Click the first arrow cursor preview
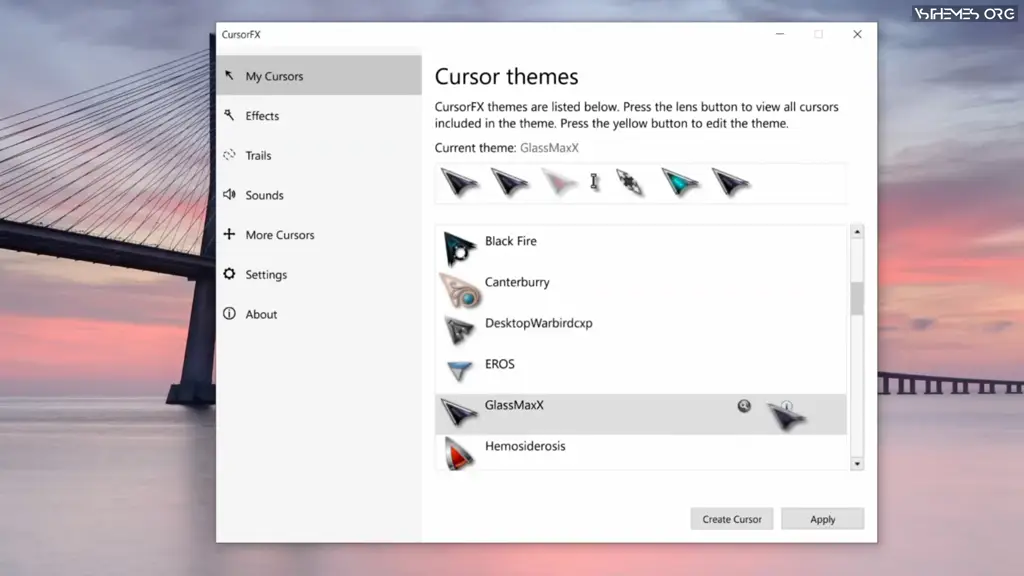The width and height of the screenshot is (1024, 576). [459, 182]
